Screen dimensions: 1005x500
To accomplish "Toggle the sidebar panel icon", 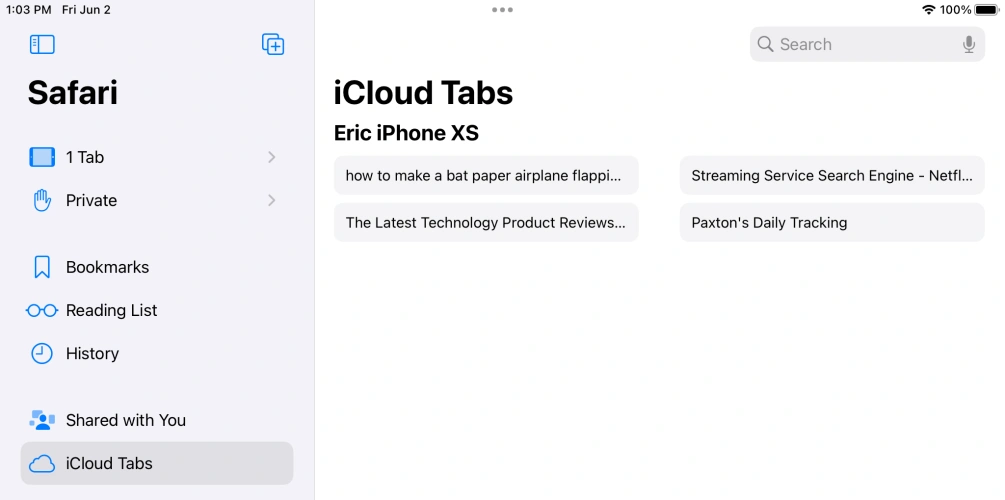I will [42, 44].
